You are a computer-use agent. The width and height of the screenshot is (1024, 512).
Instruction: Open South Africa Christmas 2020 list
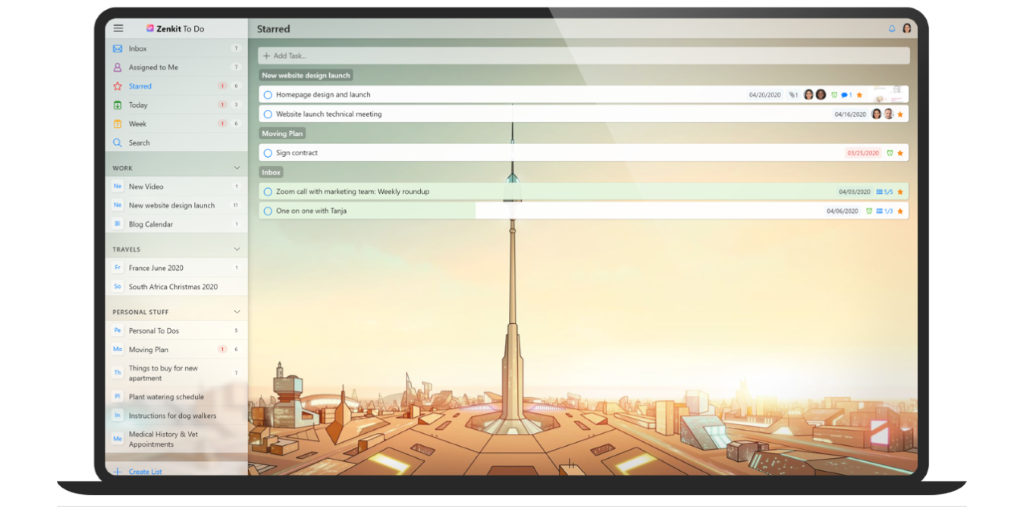(176, 287)
